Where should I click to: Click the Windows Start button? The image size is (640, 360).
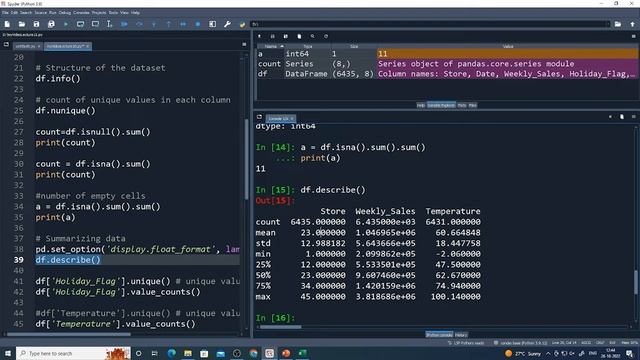pos(7,353)
